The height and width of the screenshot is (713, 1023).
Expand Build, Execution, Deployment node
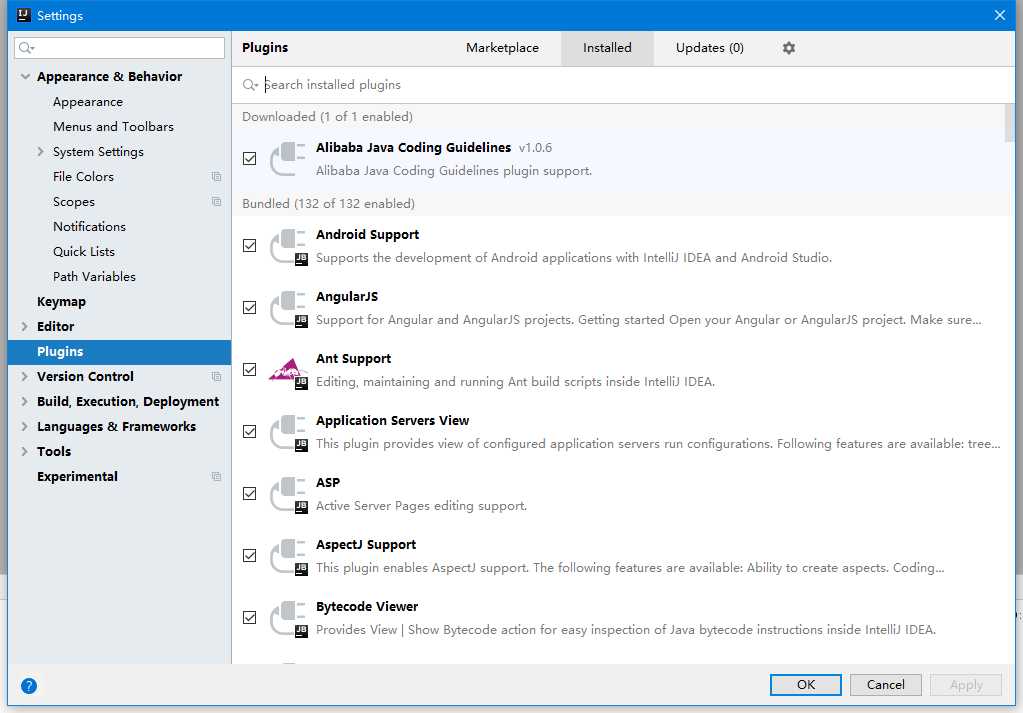coord(25,402)
